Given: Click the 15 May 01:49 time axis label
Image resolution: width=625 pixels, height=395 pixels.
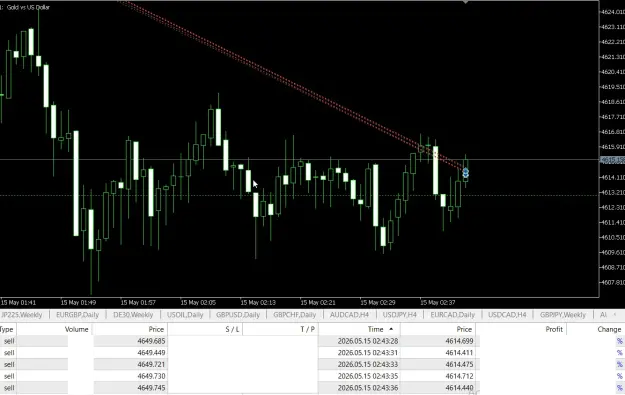Looking at the screenshot, I should pos(78,303).
